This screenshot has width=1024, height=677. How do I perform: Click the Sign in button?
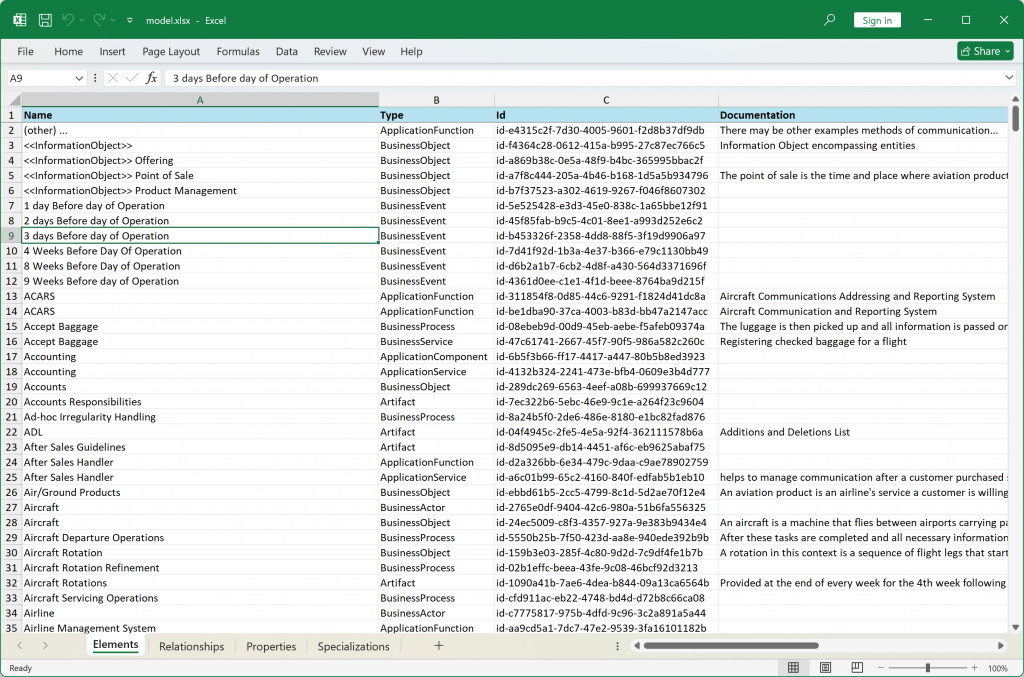[877, 20]
